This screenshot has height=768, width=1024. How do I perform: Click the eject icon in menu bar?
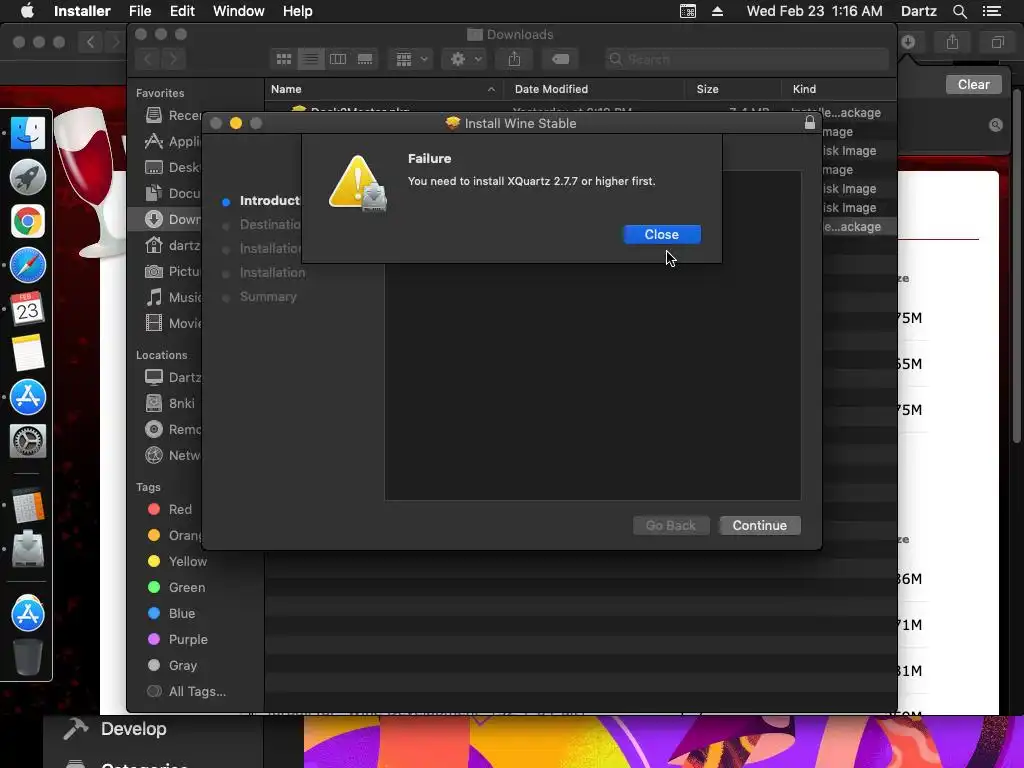717,11
